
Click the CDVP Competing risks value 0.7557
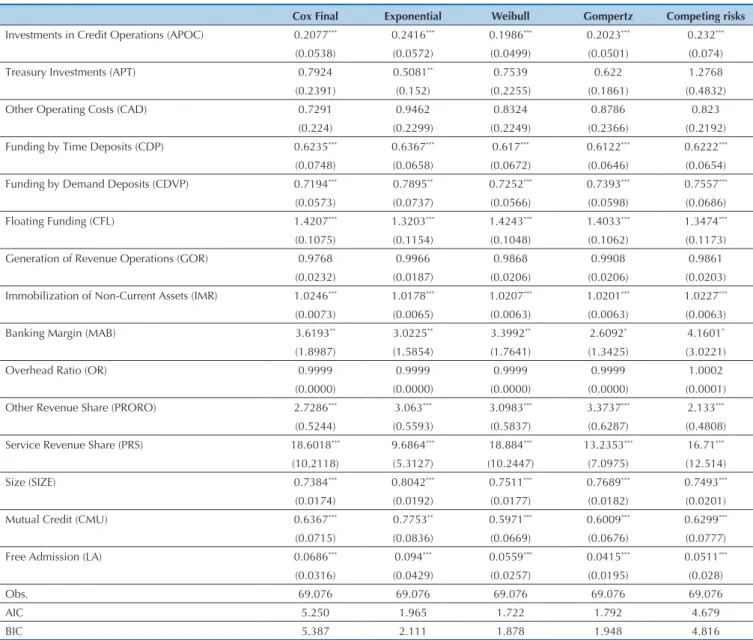705,184
